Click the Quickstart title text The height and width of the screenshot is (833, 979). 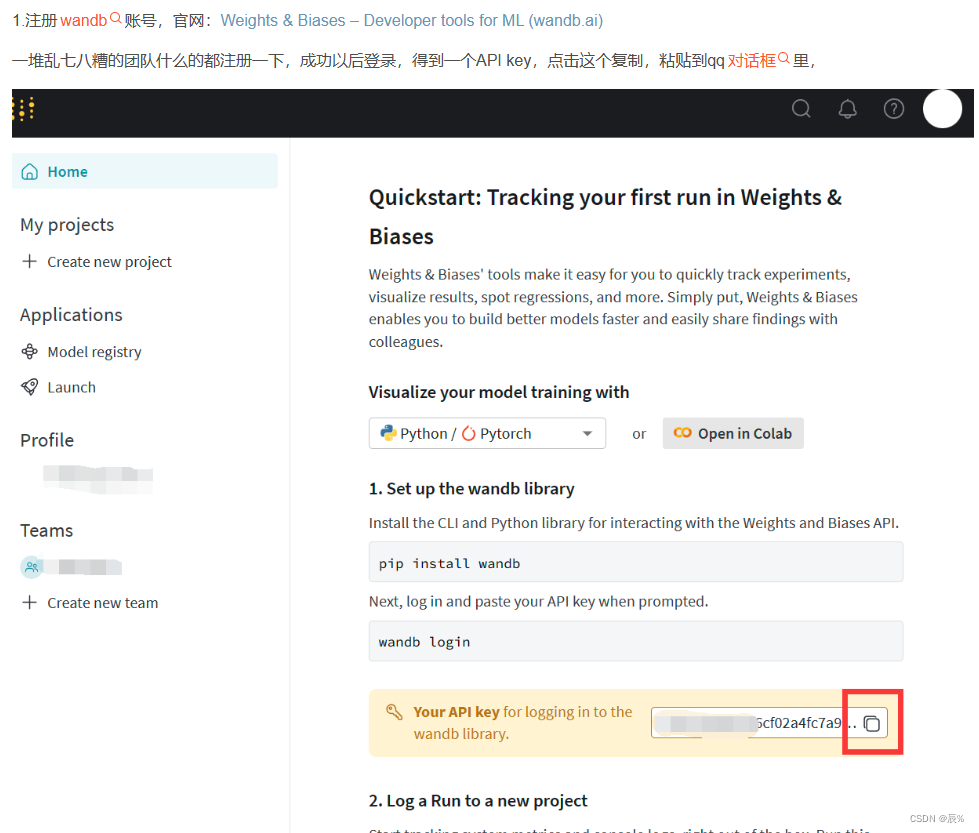coord(606,217)
